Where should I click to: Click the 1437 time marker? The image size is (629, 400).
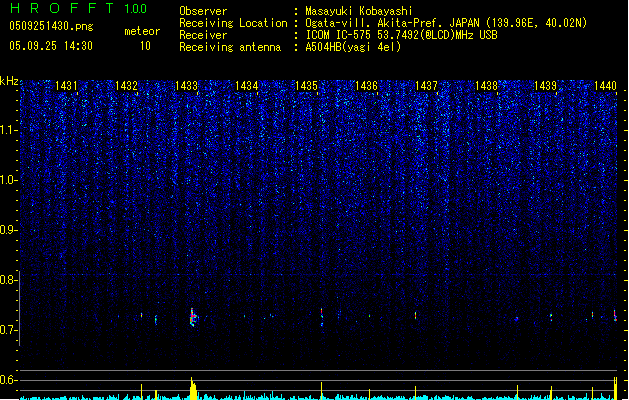pos(426,86)
